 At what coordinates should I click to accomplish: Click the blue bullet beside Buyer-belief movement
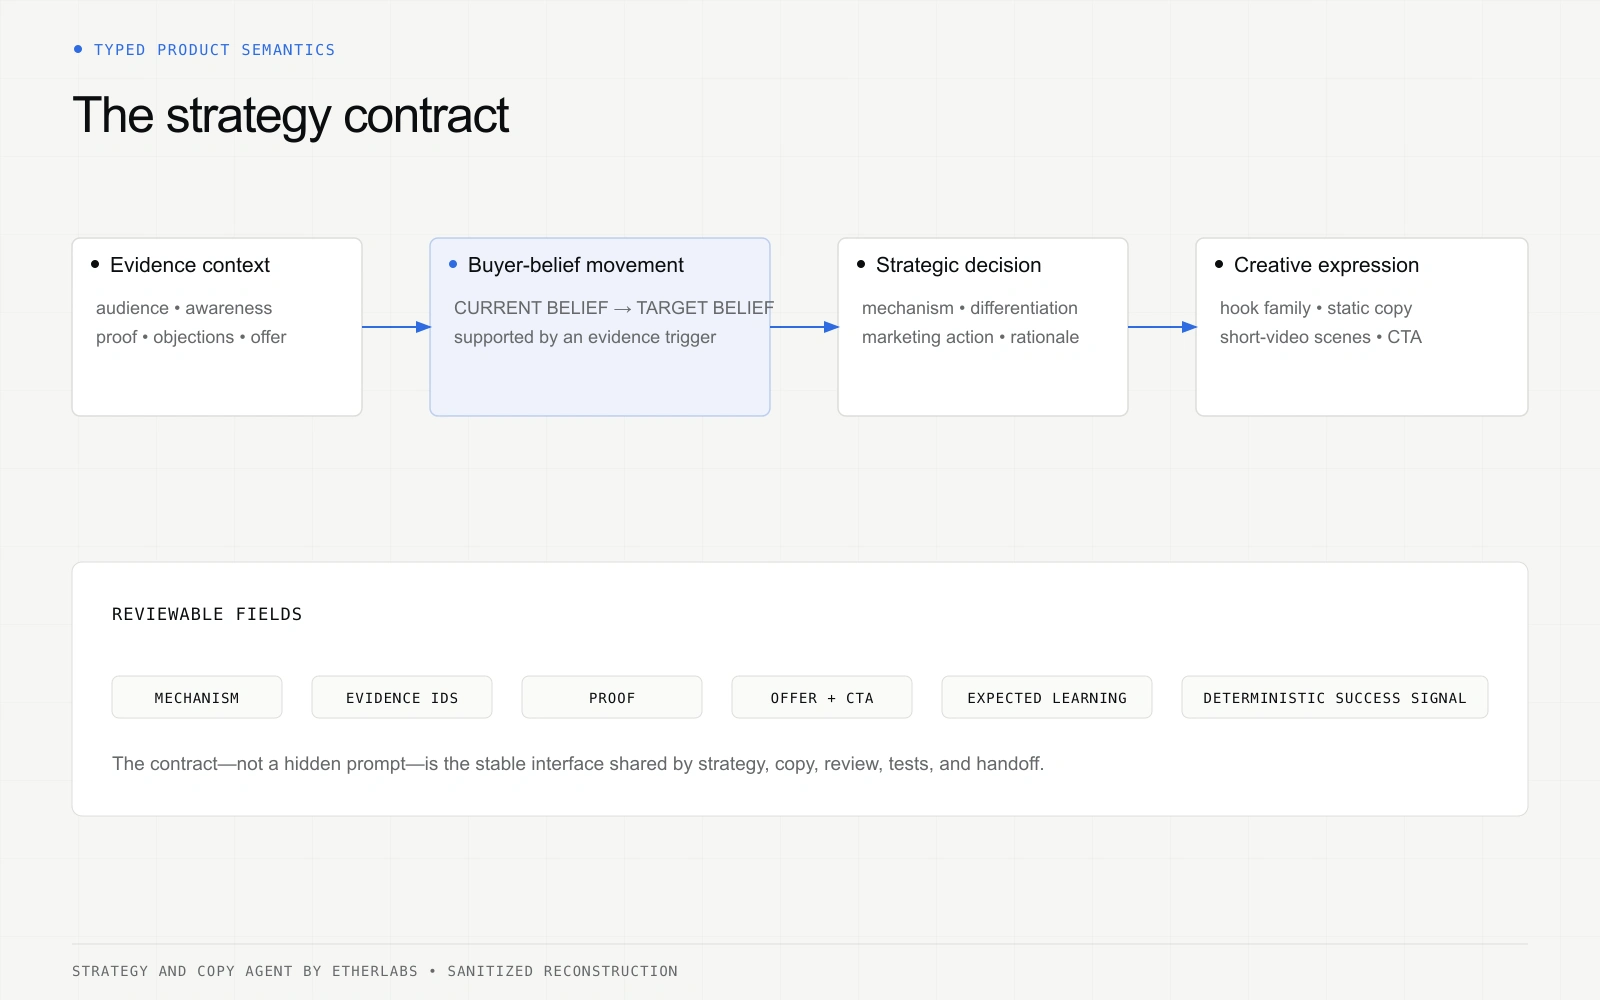[x=453, y=264]
